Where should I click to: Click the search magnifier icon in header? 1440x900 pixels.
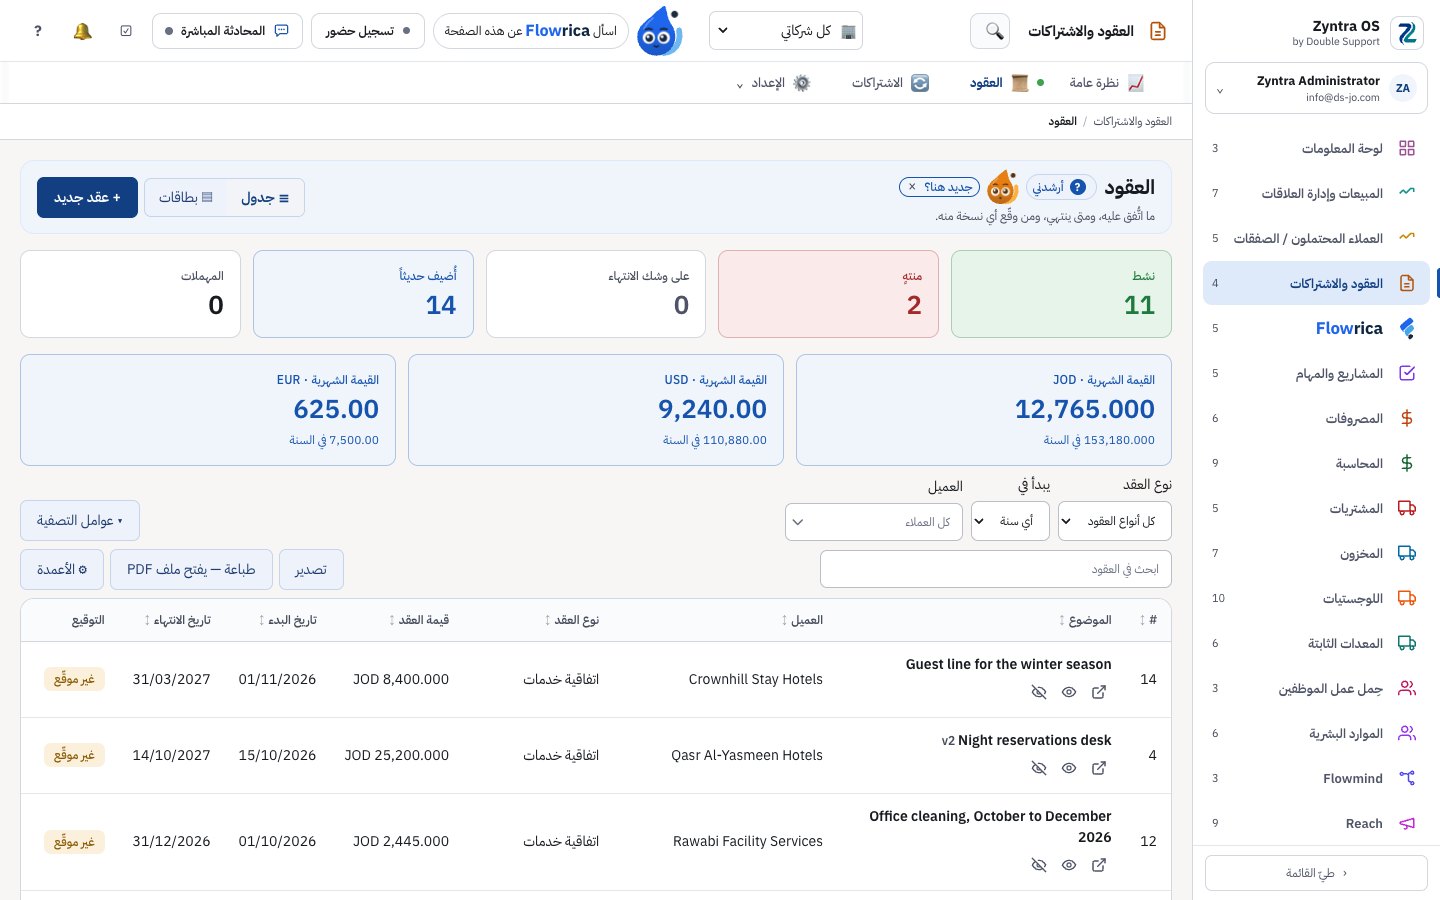point(990,31)
